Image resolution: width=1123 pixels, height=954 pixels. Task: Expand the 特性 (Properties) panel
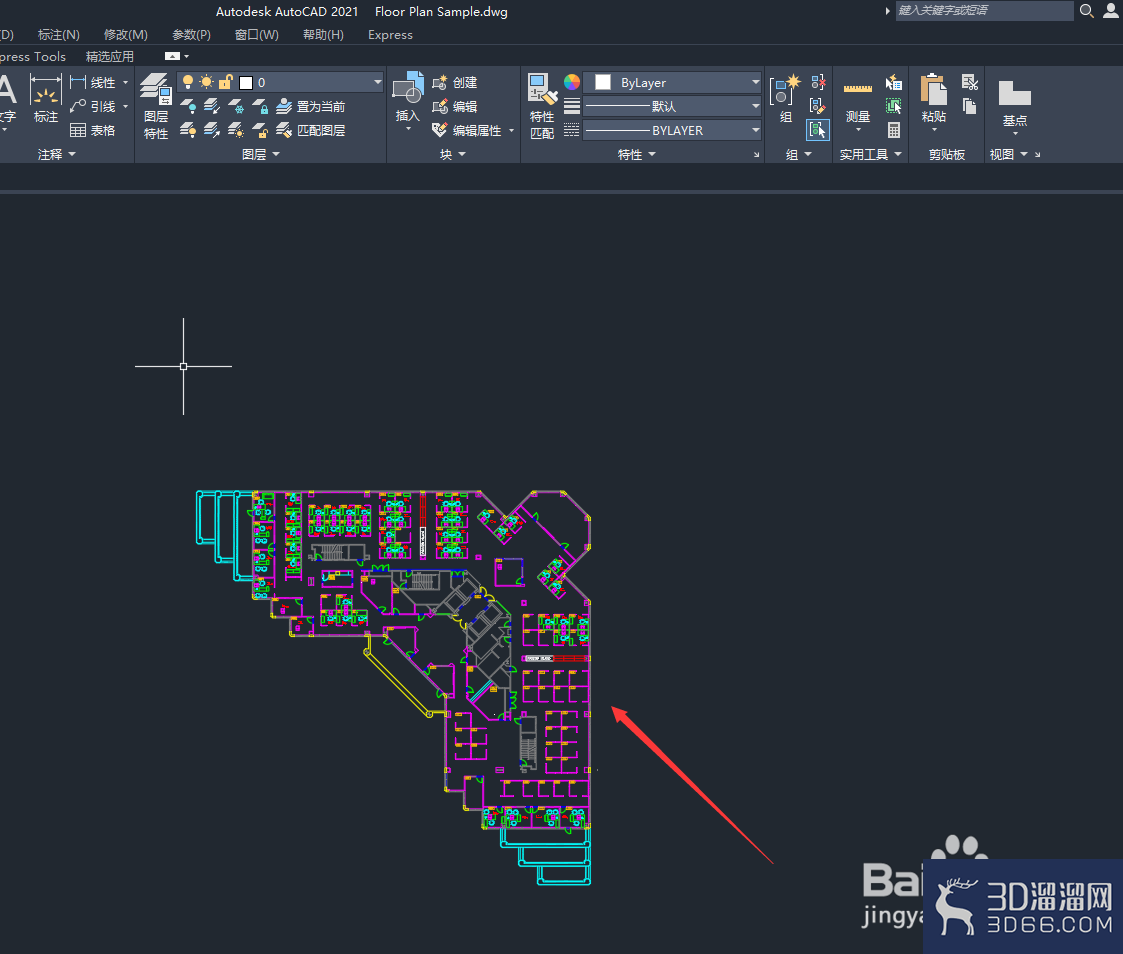(637, 155)
